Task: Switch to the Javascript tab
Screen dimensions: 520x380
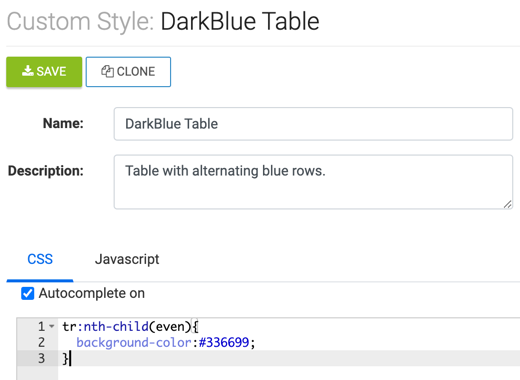Action: (127, 259)
